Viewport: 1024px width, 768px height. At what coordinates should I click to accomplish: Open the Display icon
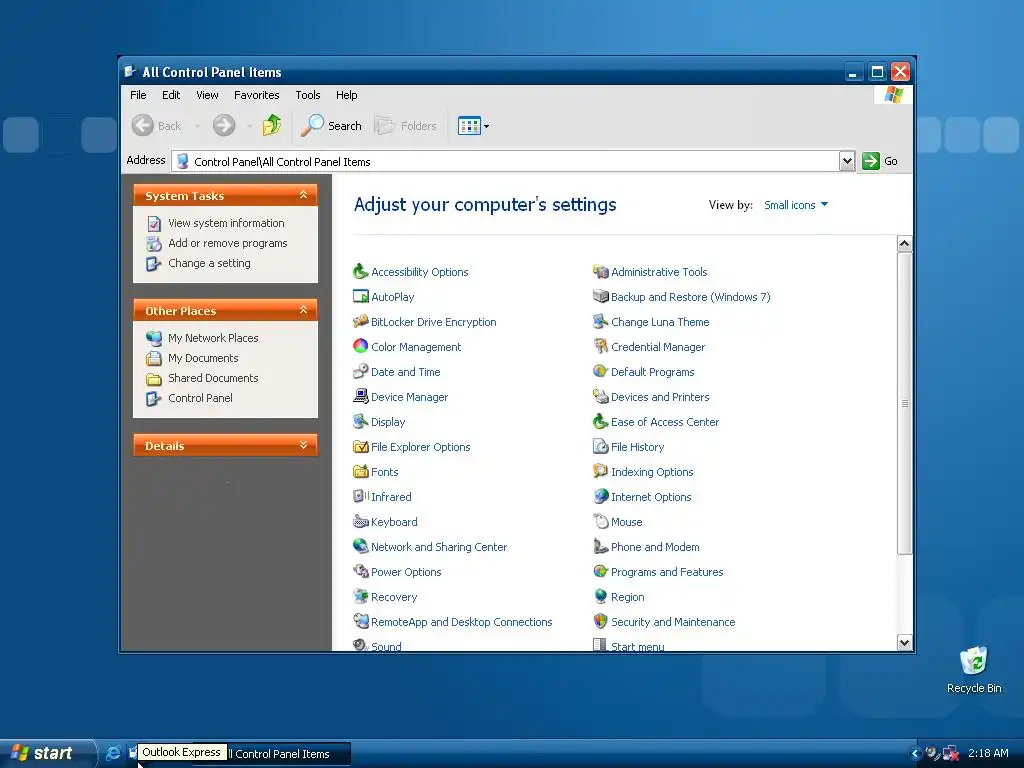[x=360, y=421]
